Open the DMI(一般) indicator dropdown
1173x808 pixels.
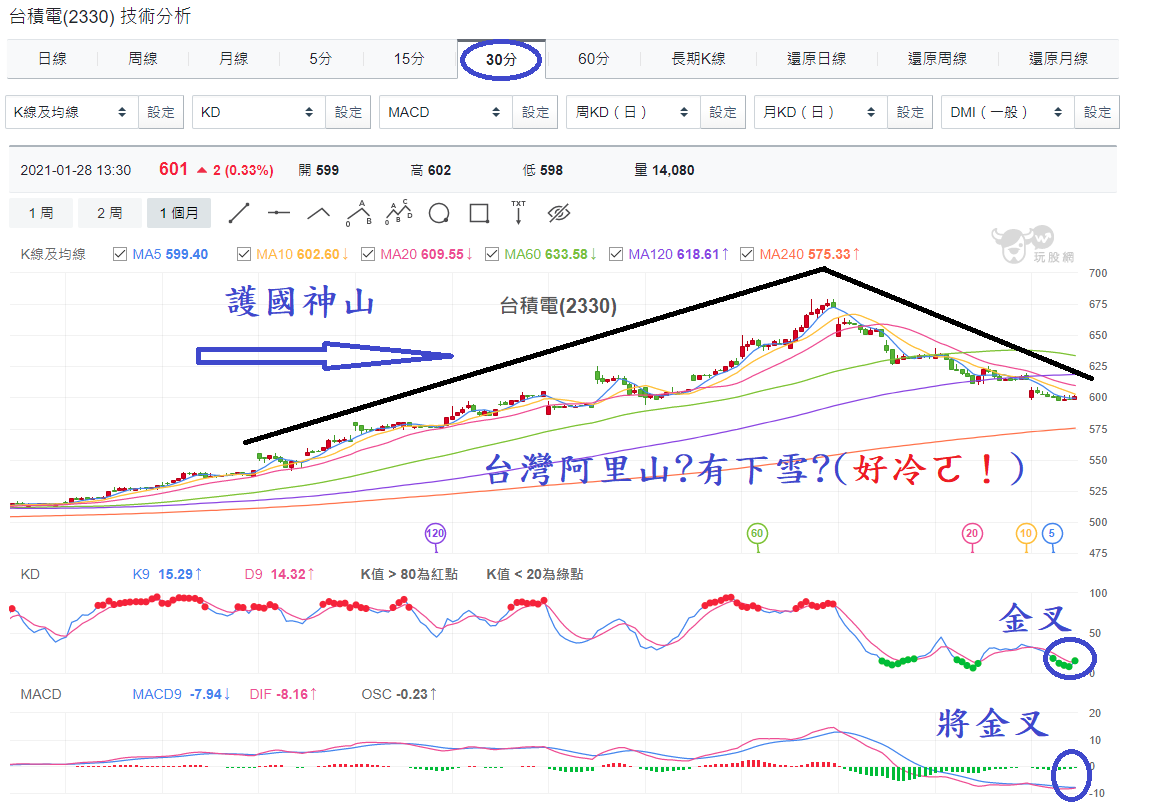[1008, 112]
